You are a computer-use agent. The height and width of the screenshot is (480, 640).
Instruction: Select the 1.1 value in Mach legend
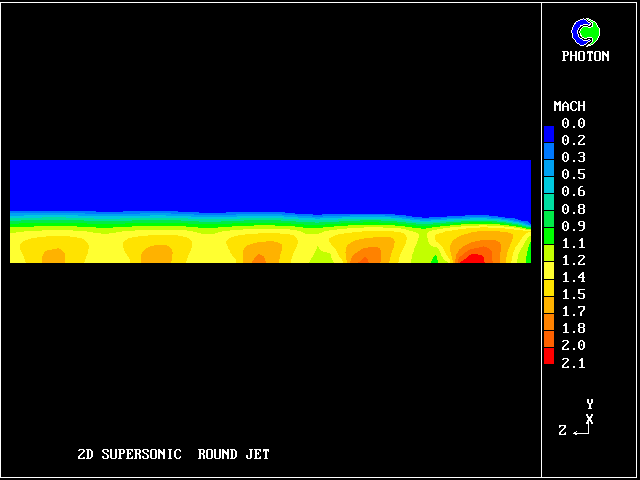point(573,243)
